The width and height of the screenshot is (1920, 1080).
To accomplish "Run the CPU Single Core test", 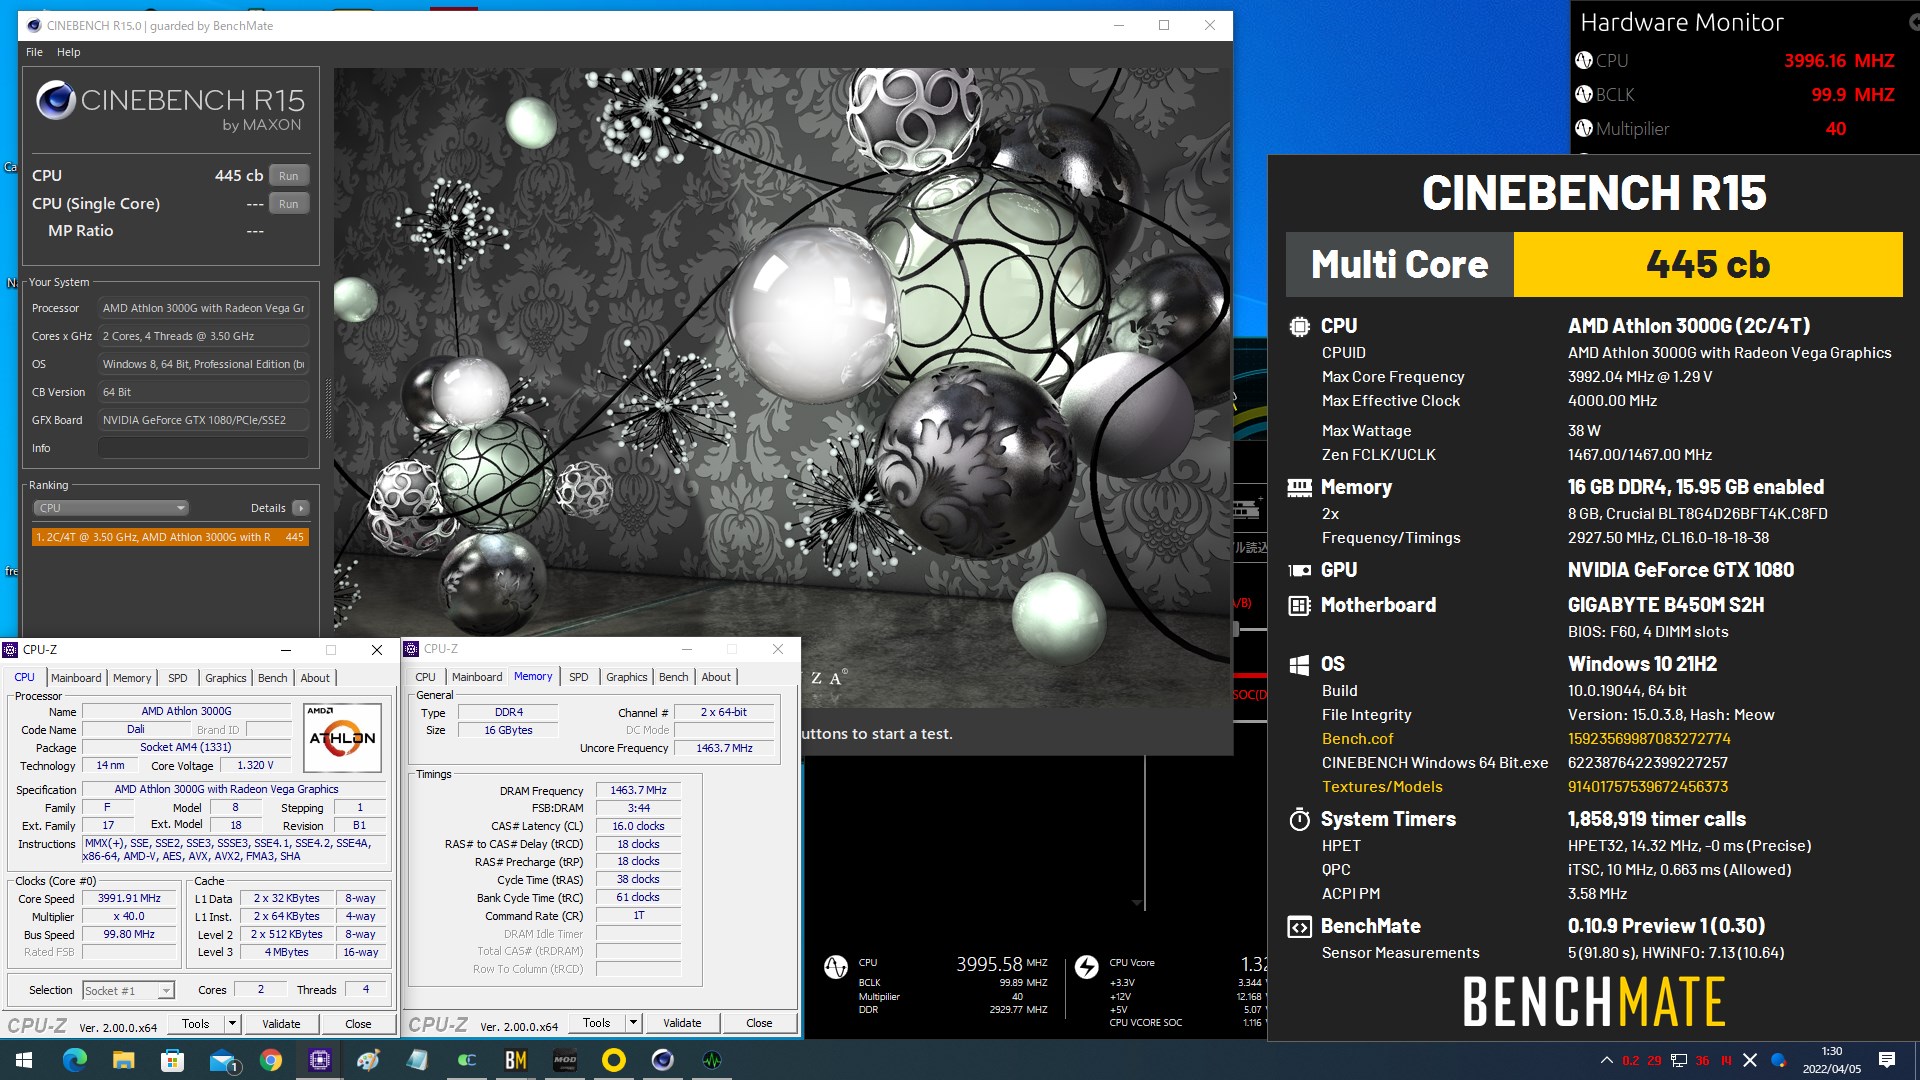I will click(288, 204).
